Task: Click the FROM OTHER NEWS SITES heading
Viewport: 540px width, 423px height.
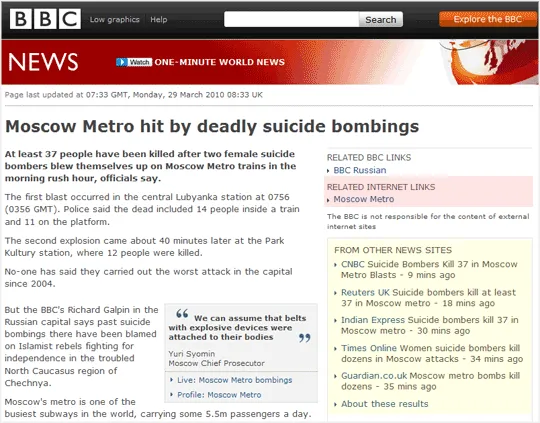Action: pyautogui.click(x=393, y=250)
